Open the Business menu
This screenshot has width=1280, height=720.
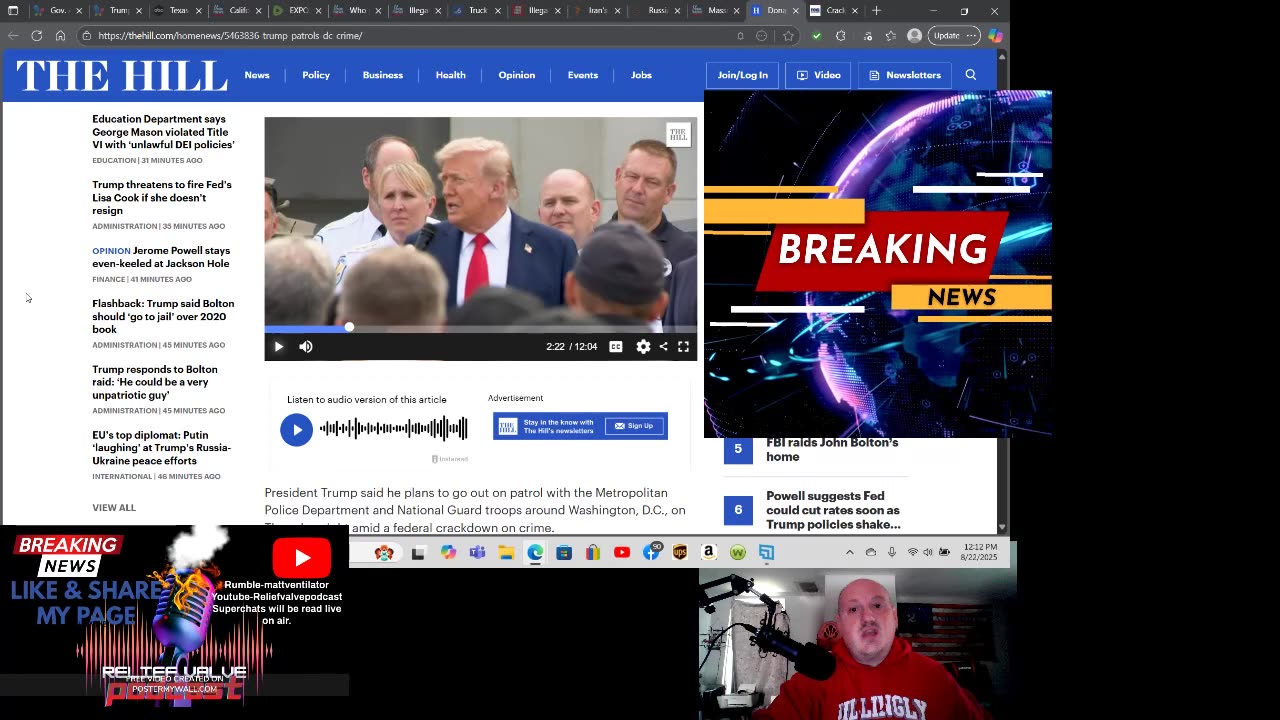click(383, 75)
